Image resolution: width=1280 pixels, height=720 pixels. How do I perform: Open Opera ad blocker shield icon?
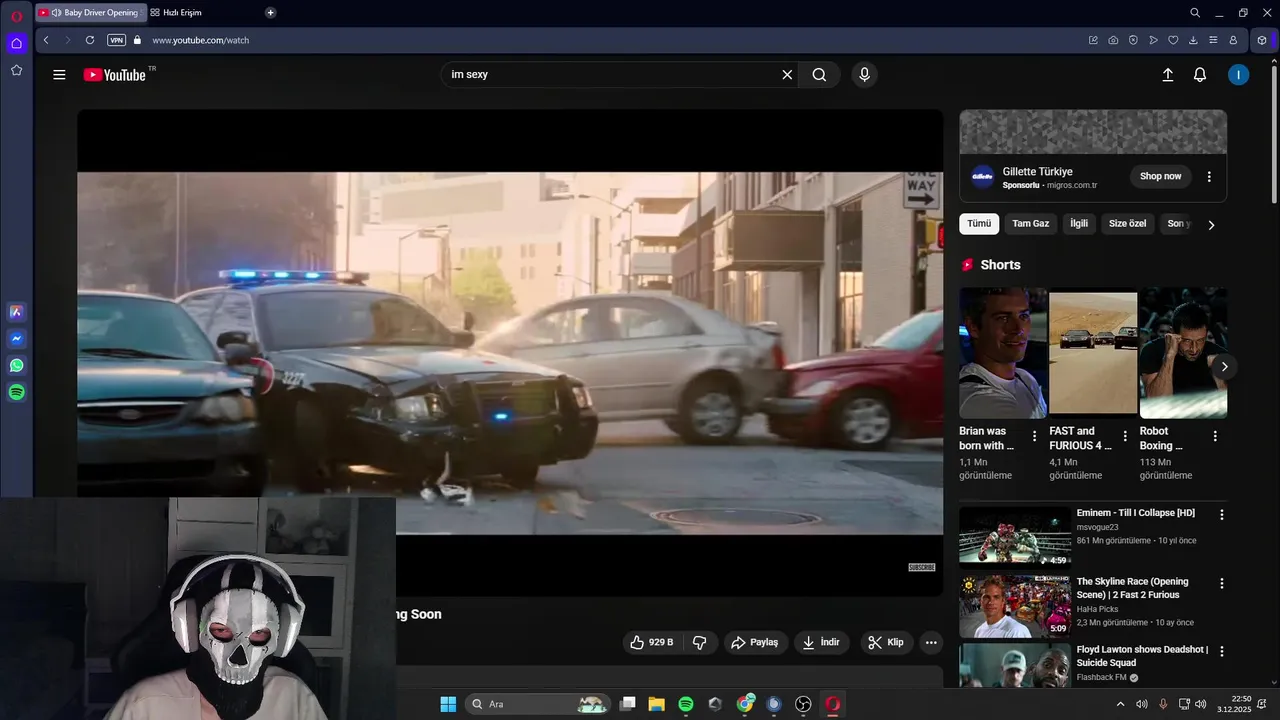tap(1133, 40)
